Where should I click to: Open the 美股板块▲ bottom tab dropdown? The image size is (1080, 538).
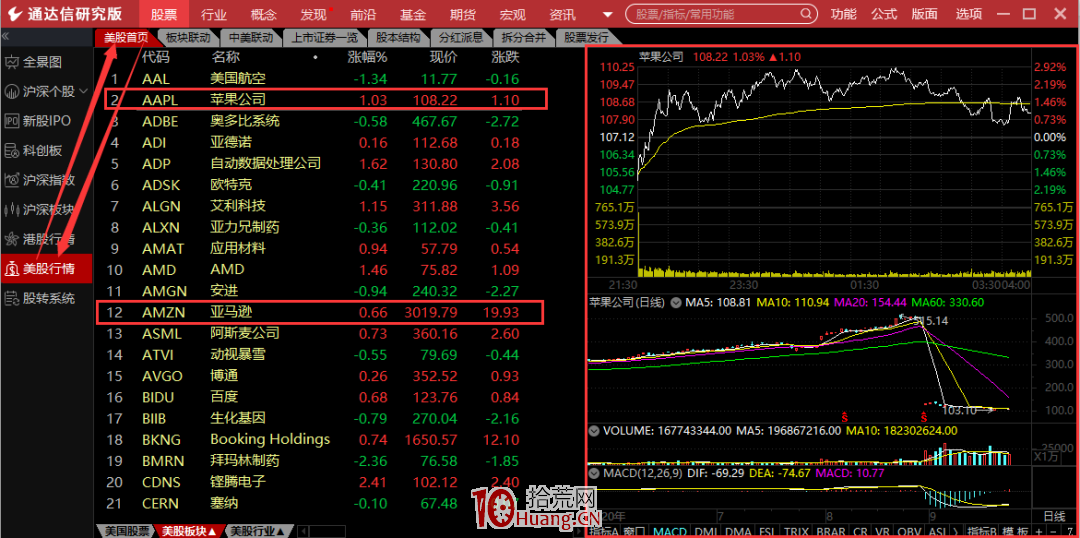pyautogui.click(x=189, y=531)
